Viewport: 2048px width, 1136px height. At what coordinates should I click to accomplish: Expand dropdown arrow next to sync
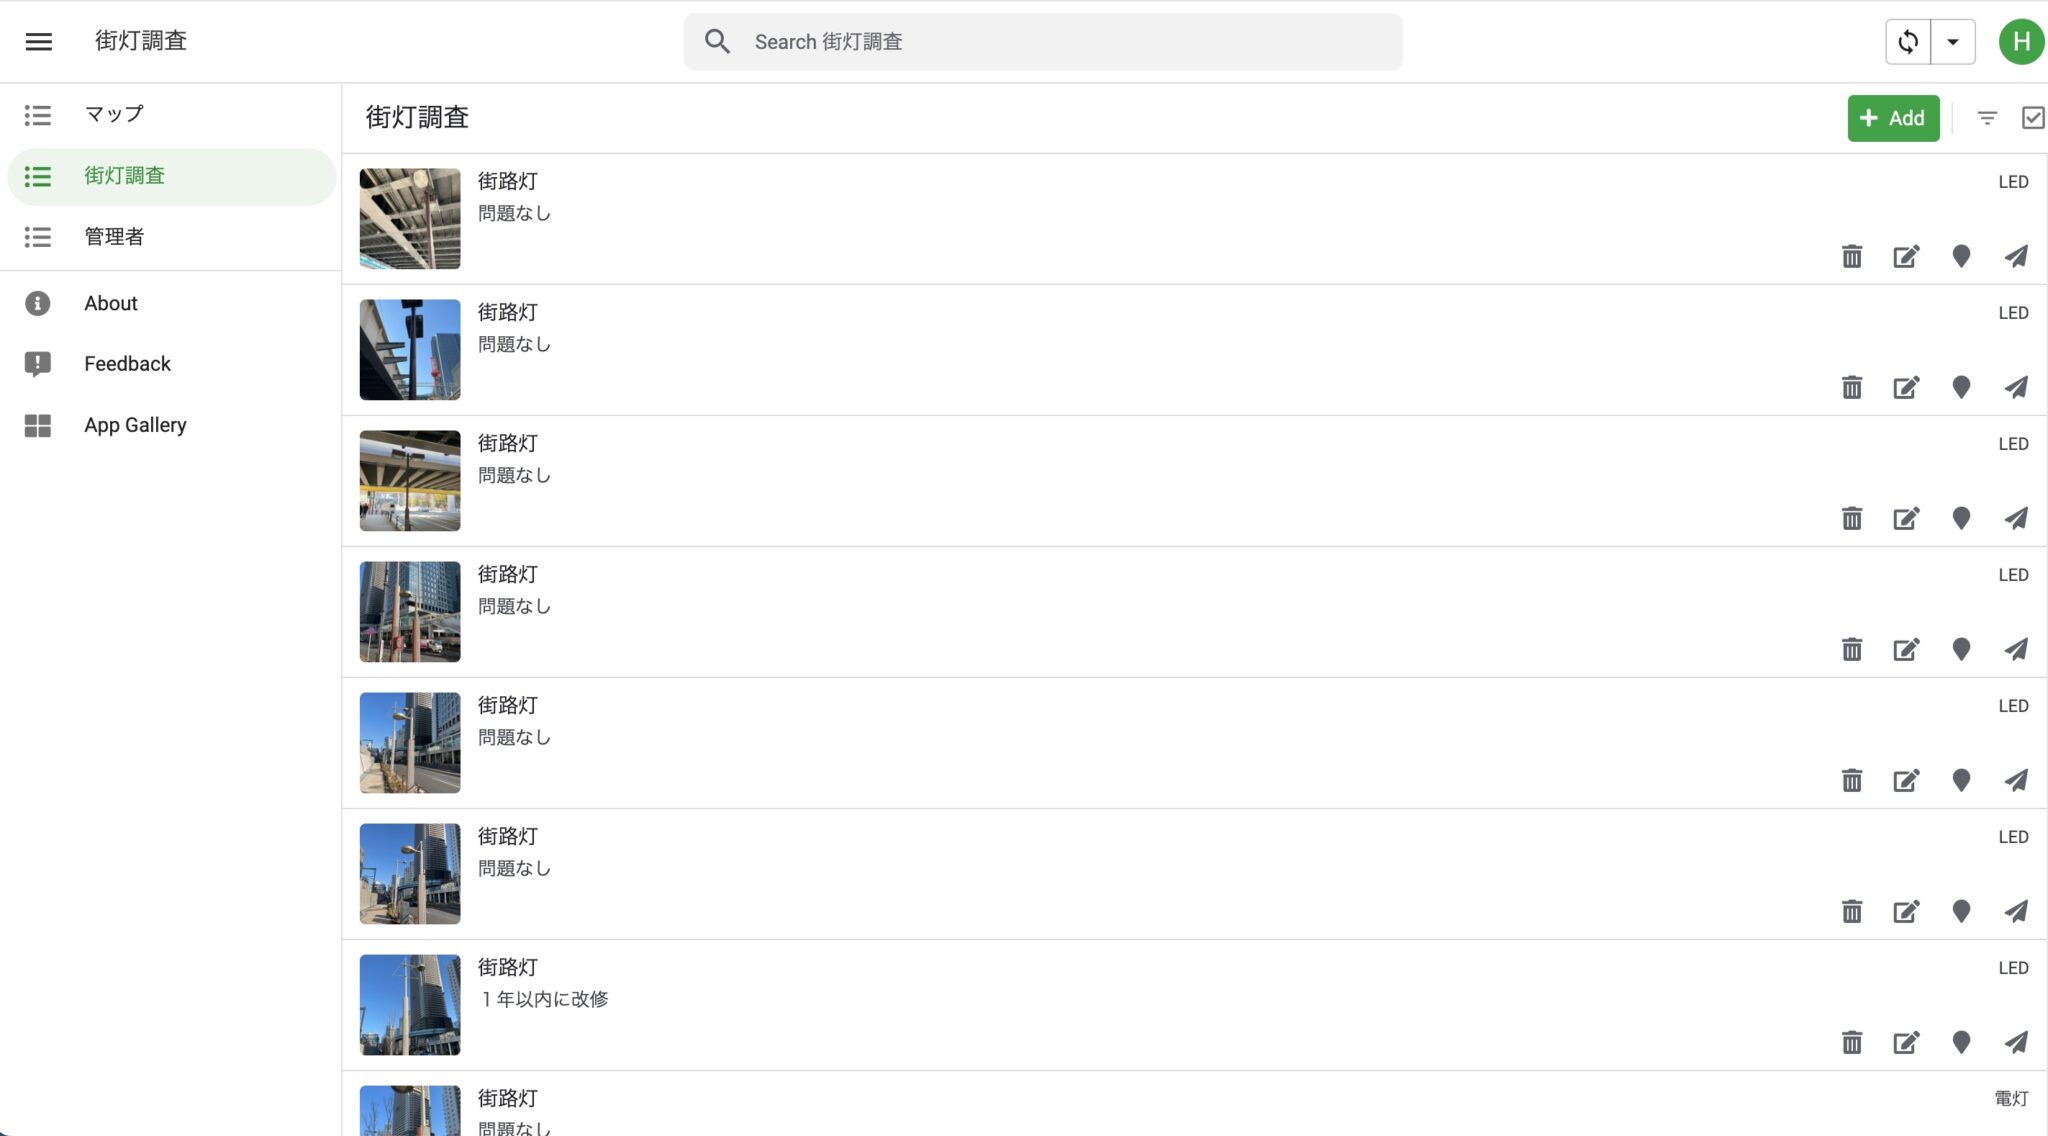point(1952,41)
